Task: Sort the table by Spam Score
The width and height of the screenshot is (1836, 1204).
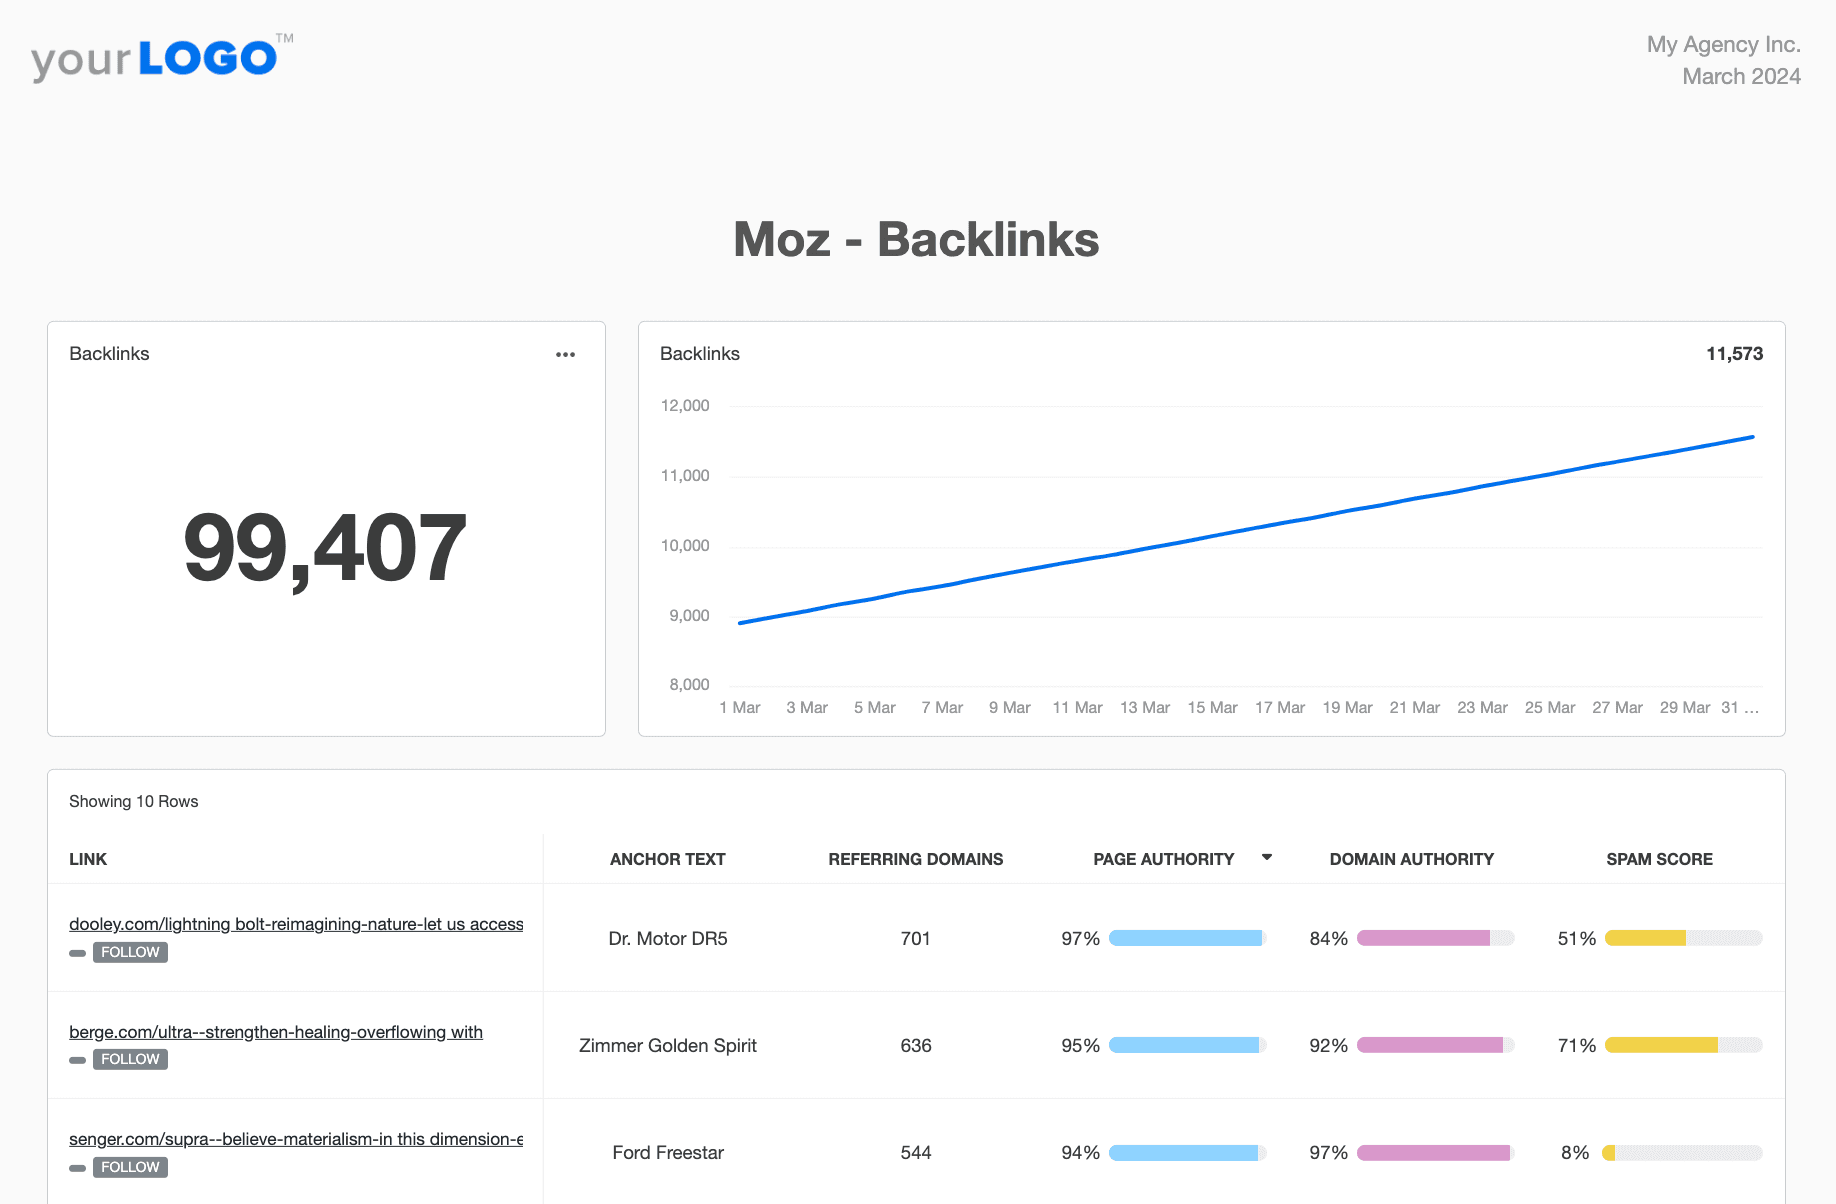Action: (x=1659, y=858)
